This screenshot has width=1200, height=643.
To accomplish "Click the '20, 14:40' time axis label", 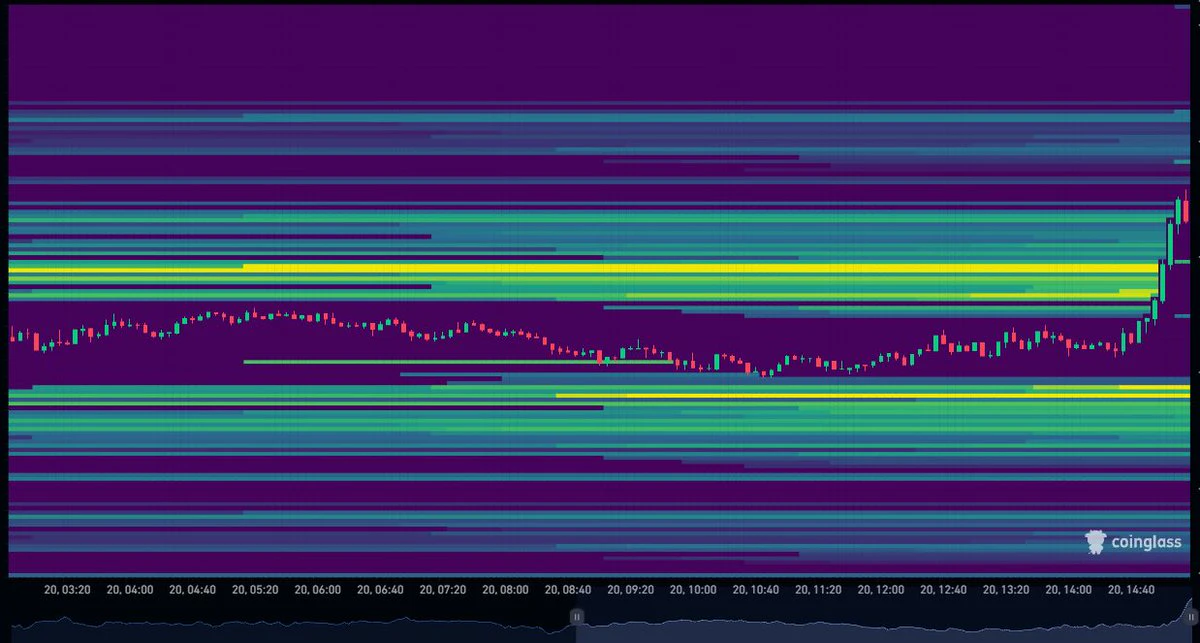I will (x=1133, y=590).
